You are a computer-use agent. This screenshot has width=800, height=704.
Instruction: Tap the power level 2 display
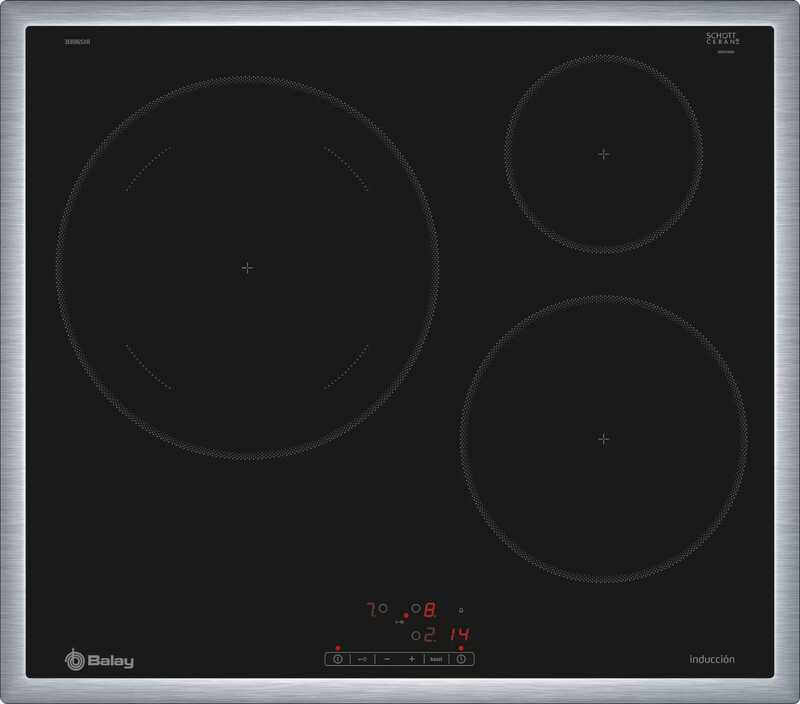[x=430, y=635]
